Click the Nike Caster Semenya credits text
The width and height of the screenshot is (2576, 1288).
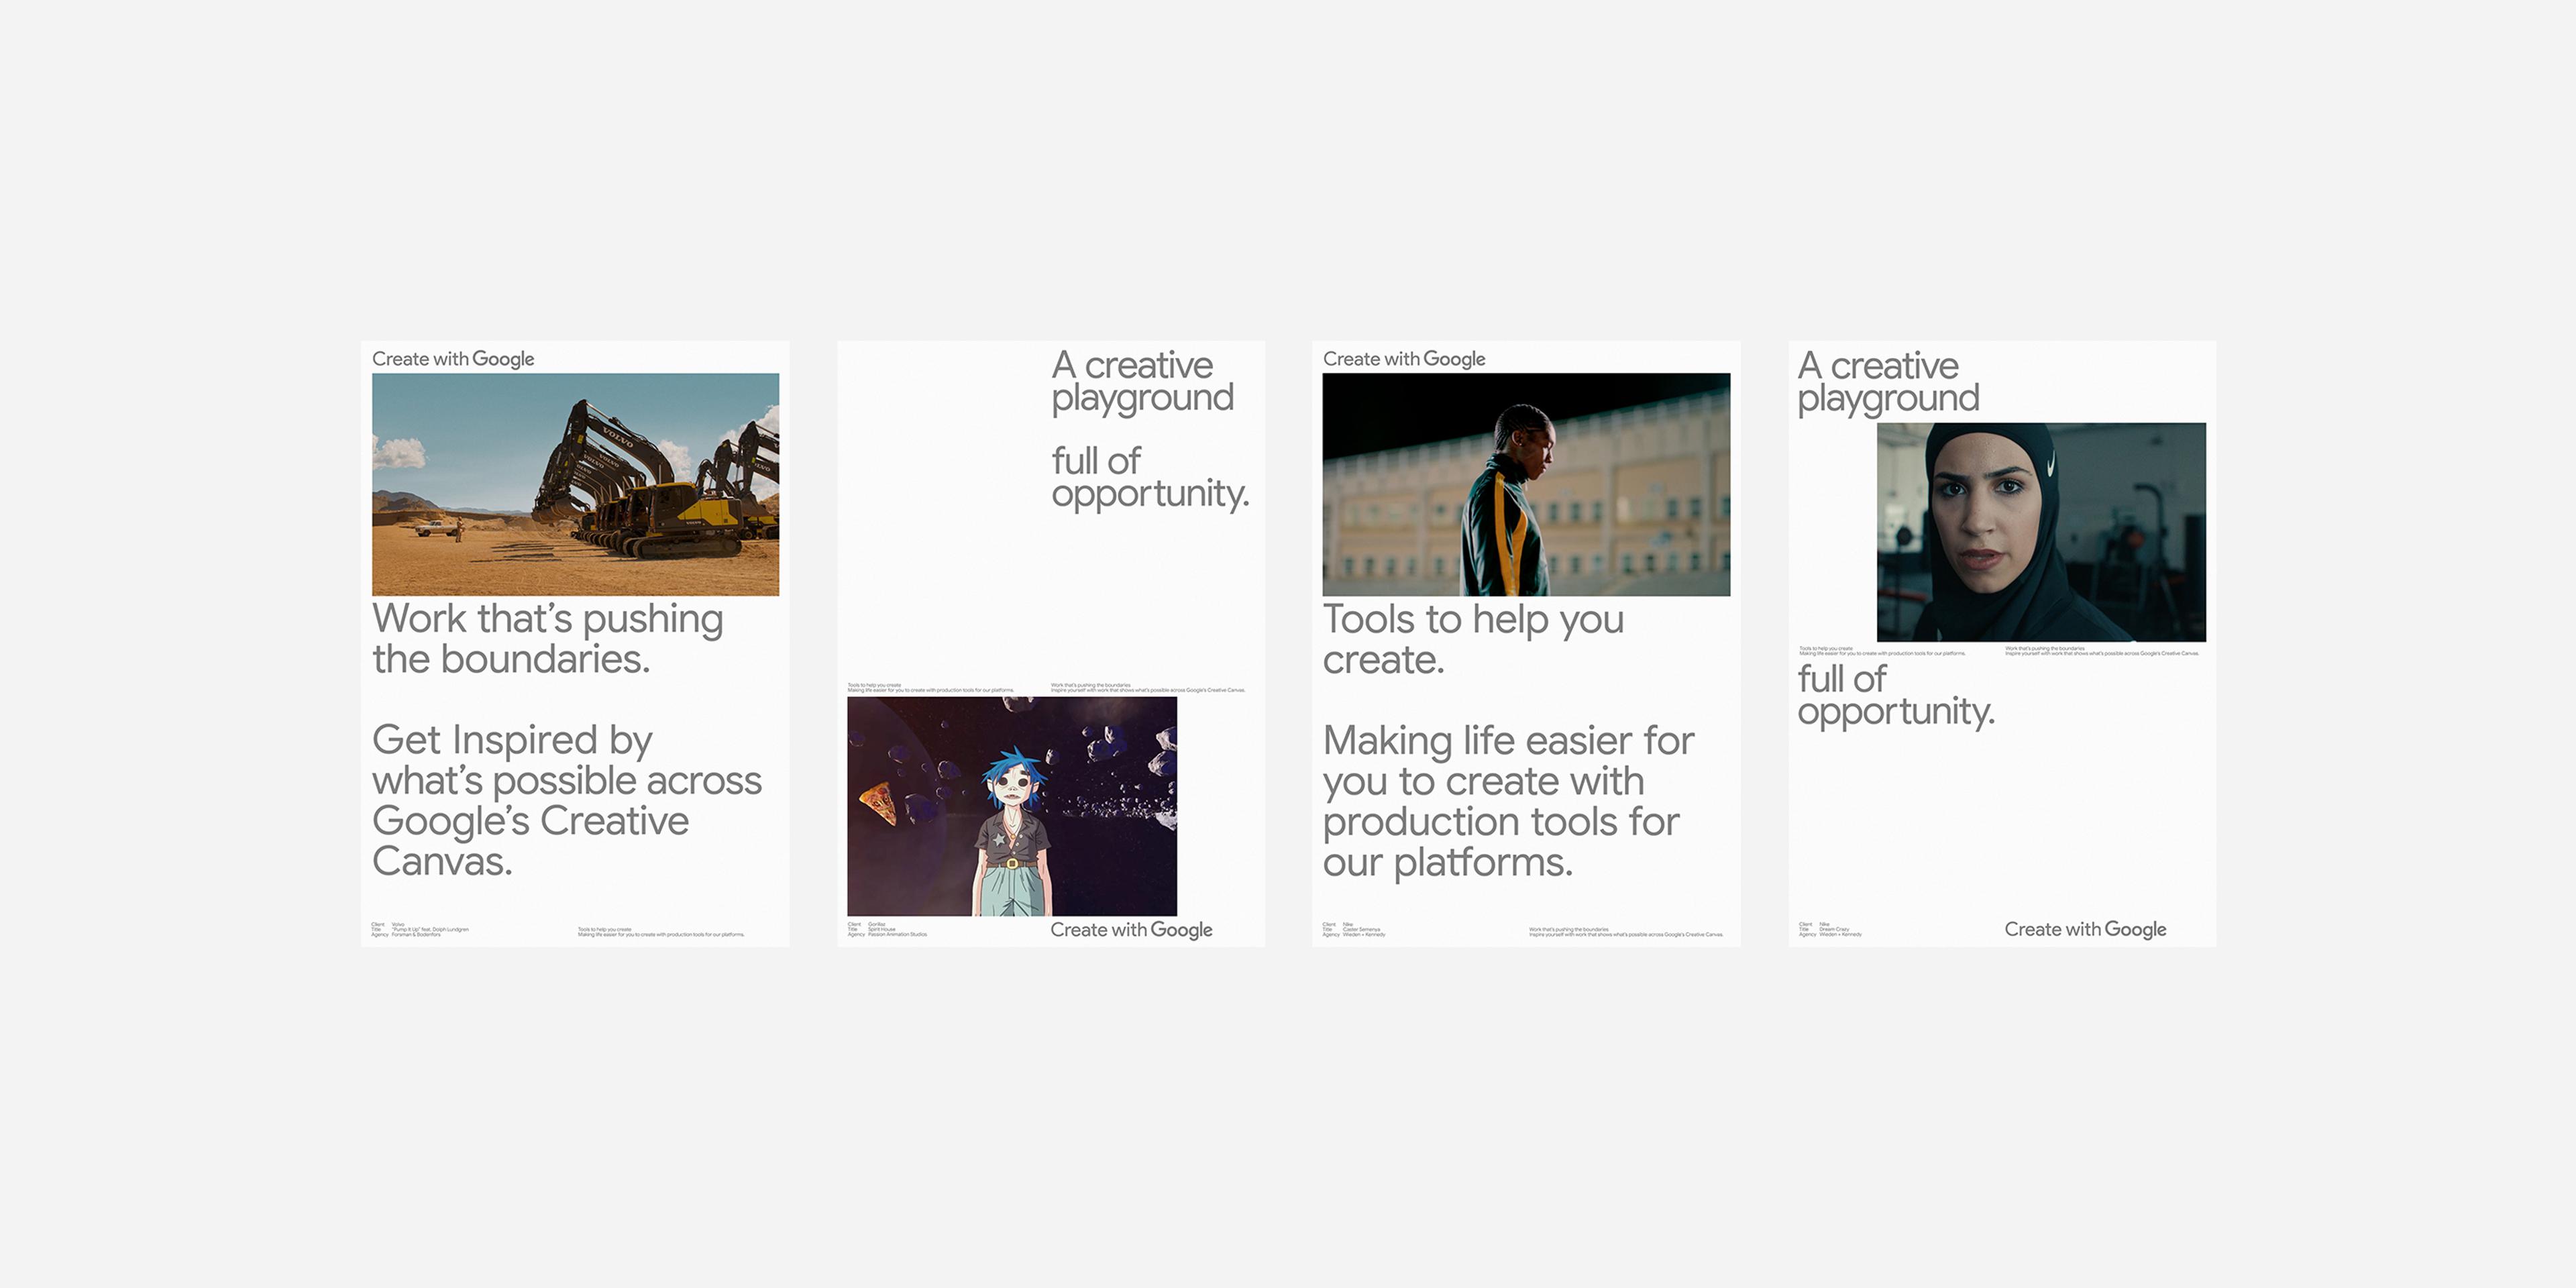click(x=1353, y=930)
